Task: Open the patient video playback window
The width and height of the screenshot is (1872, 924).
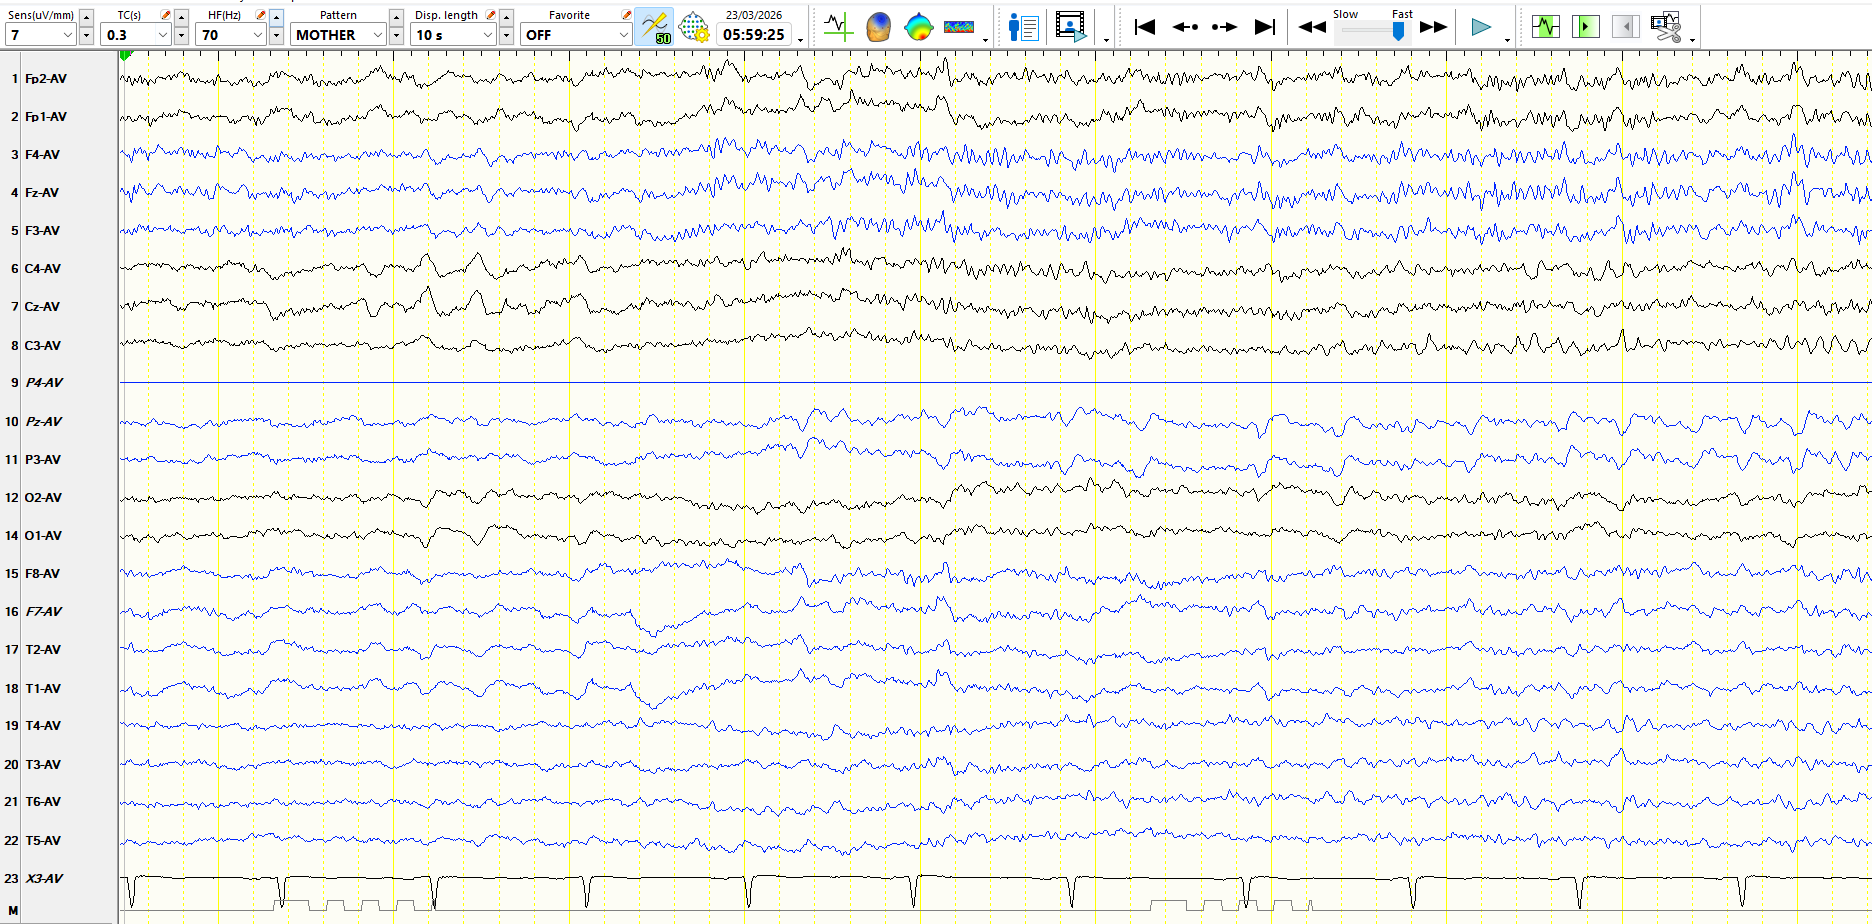Action: pos(1071,27)
